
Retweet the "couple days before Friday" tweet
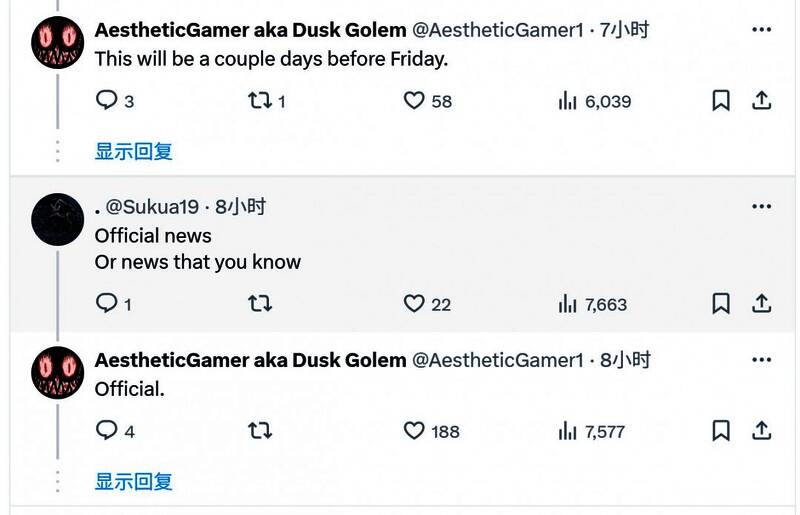click(259, 101)
